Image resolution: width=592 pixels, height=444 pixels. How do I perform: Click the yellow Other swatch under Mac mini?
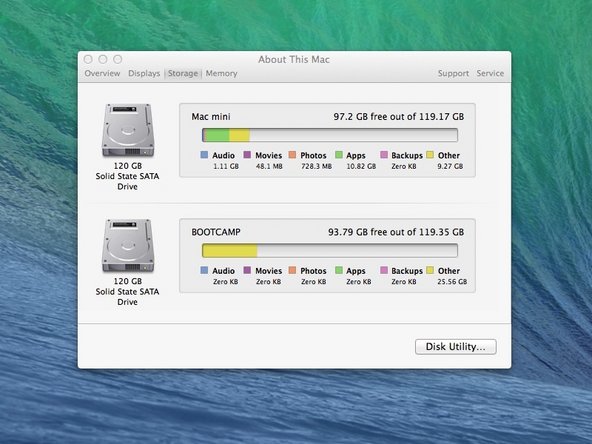click(430, 155)
